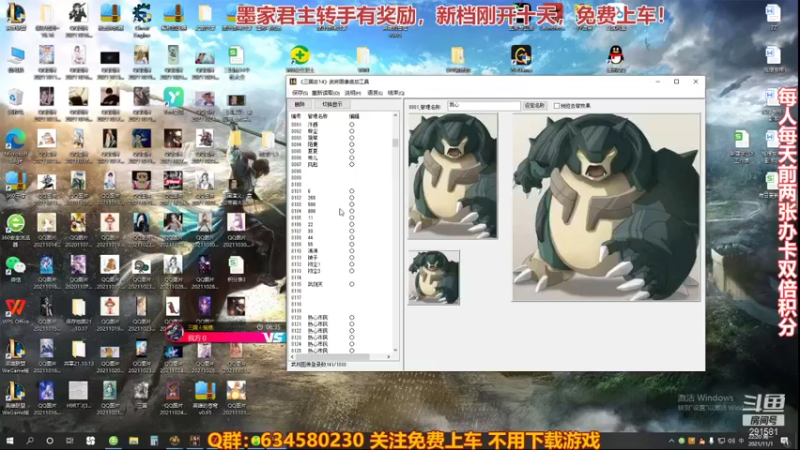Screen dimensions: 800x450
Task: Open the 重新读取(O) menu
Action: 325,93
